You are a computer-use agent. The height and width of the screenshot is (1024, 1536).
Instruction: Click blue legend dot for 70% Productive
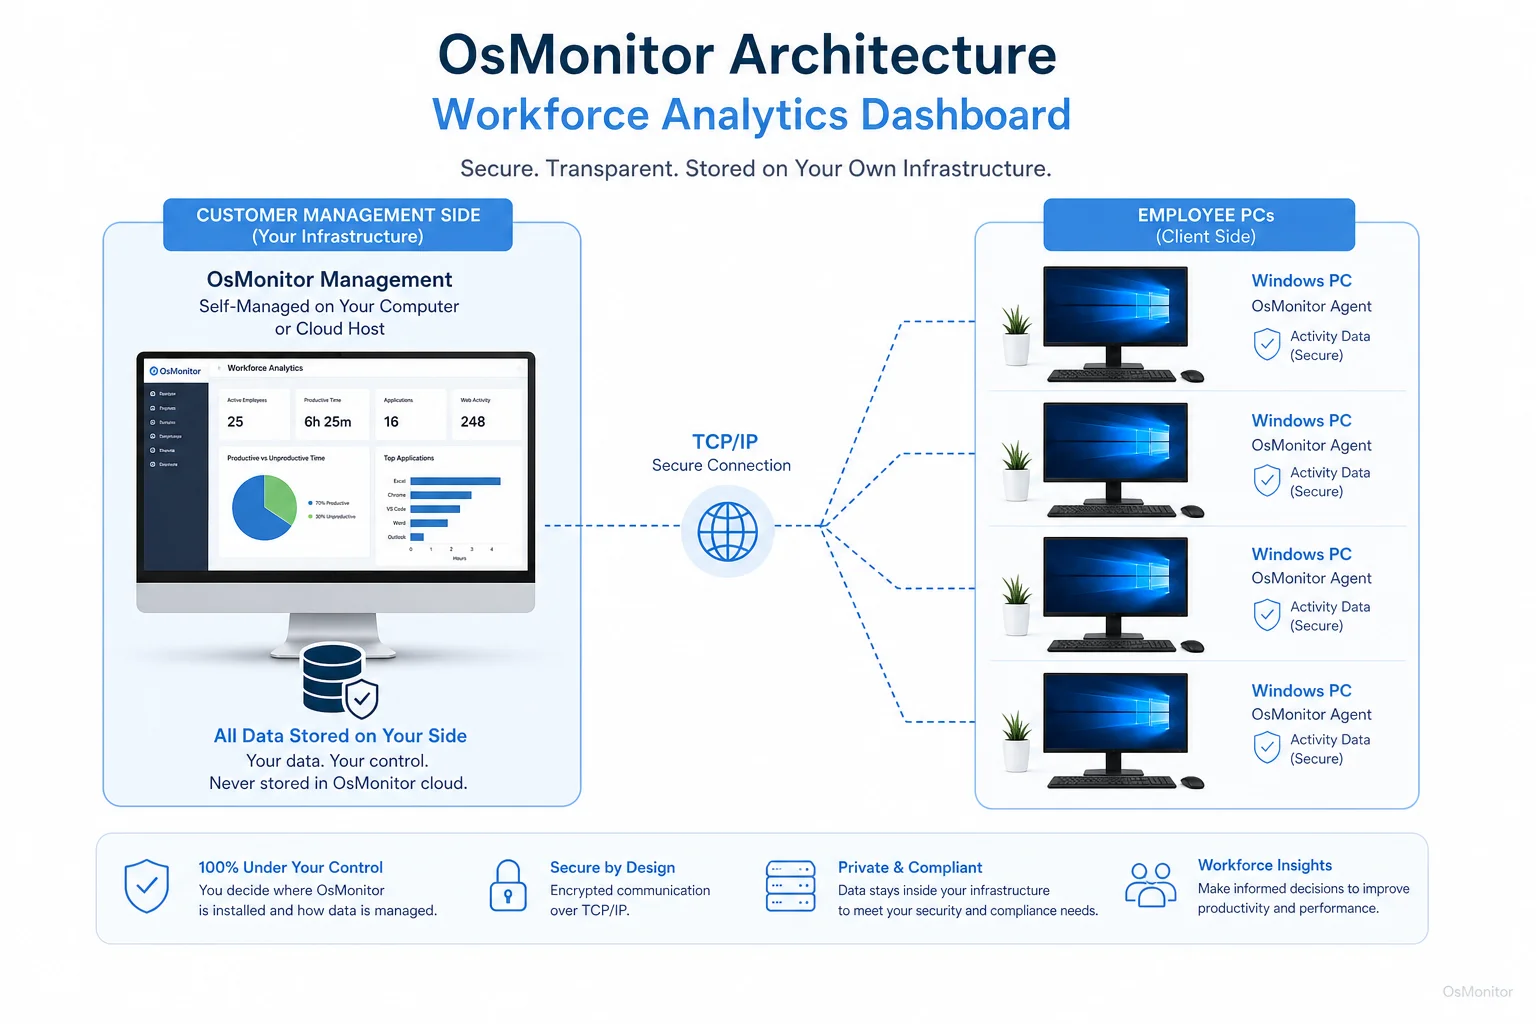(x=310, y=503)
